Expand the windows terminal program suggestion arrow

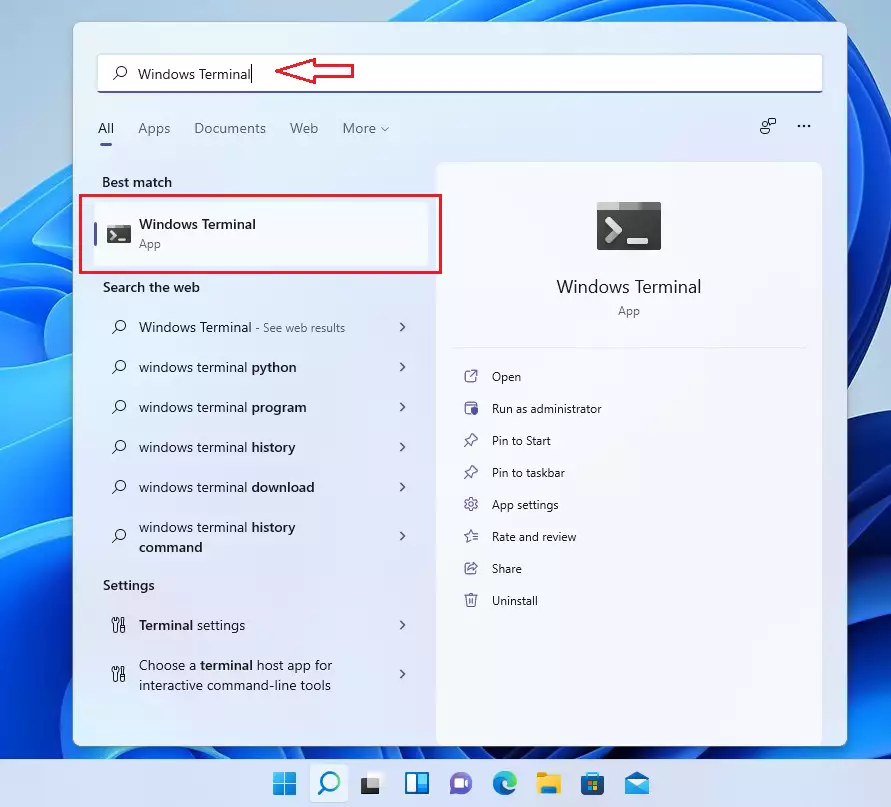402,407
